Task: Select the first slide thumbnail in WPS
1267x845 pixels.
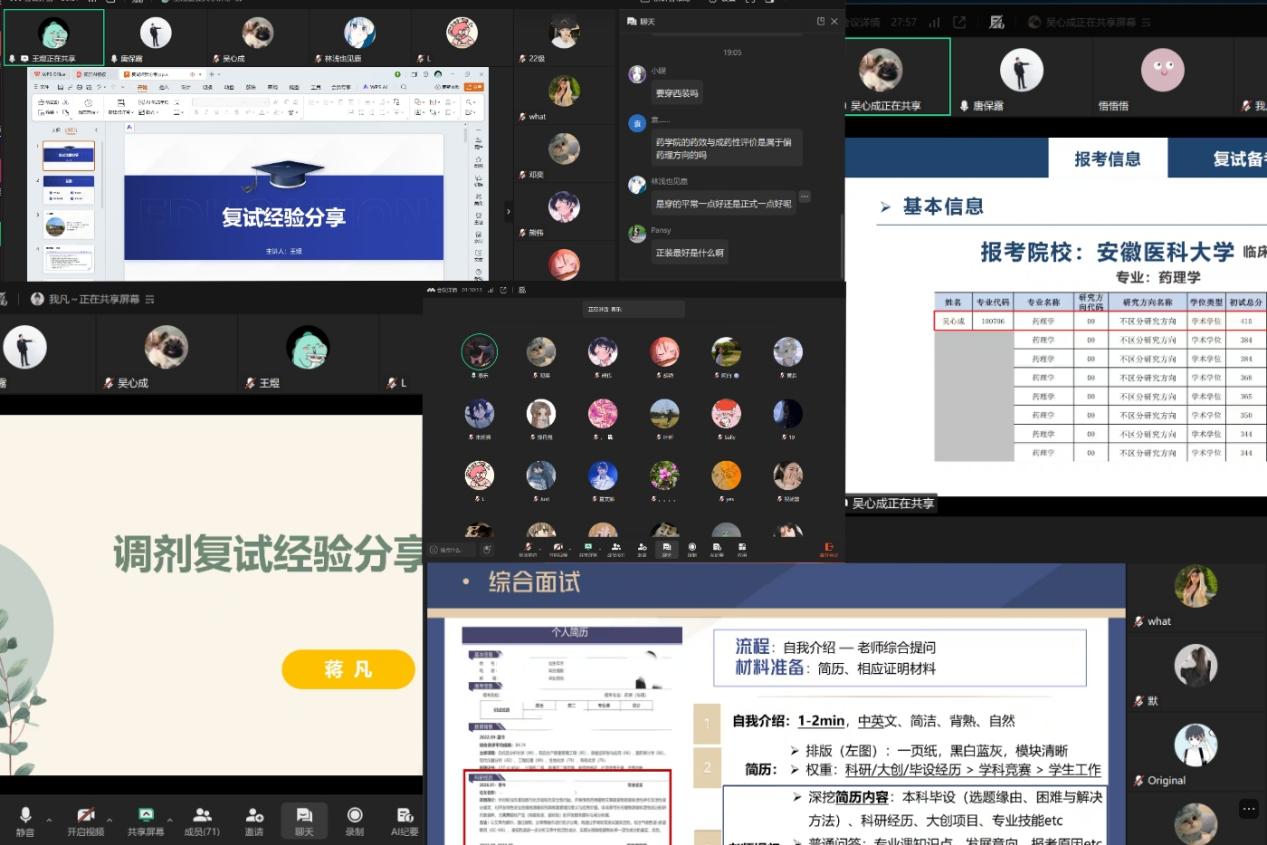Action: click(x=68, y=156)
